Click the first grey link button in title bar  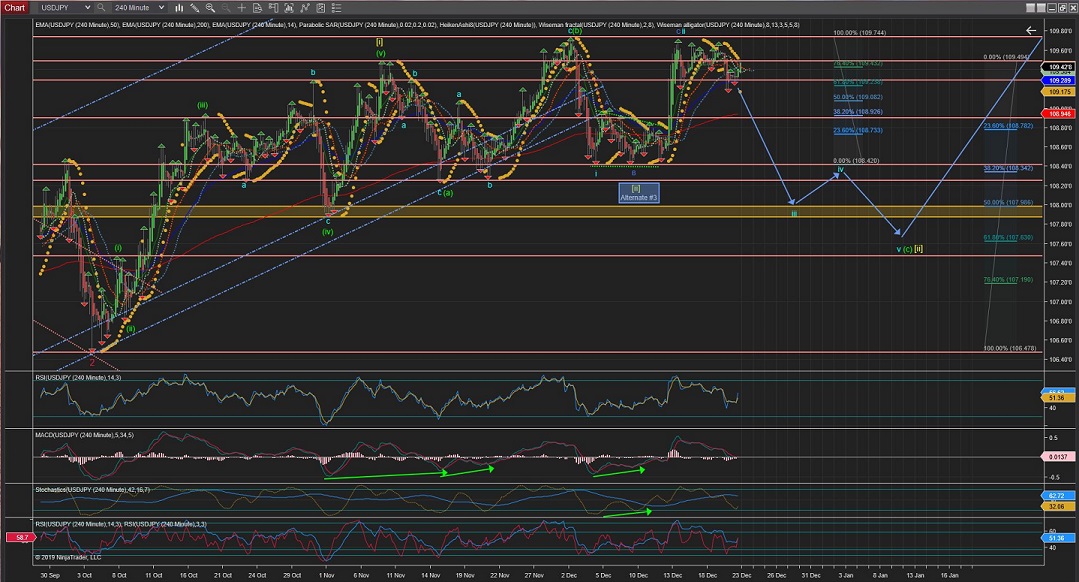point(1030,8)
